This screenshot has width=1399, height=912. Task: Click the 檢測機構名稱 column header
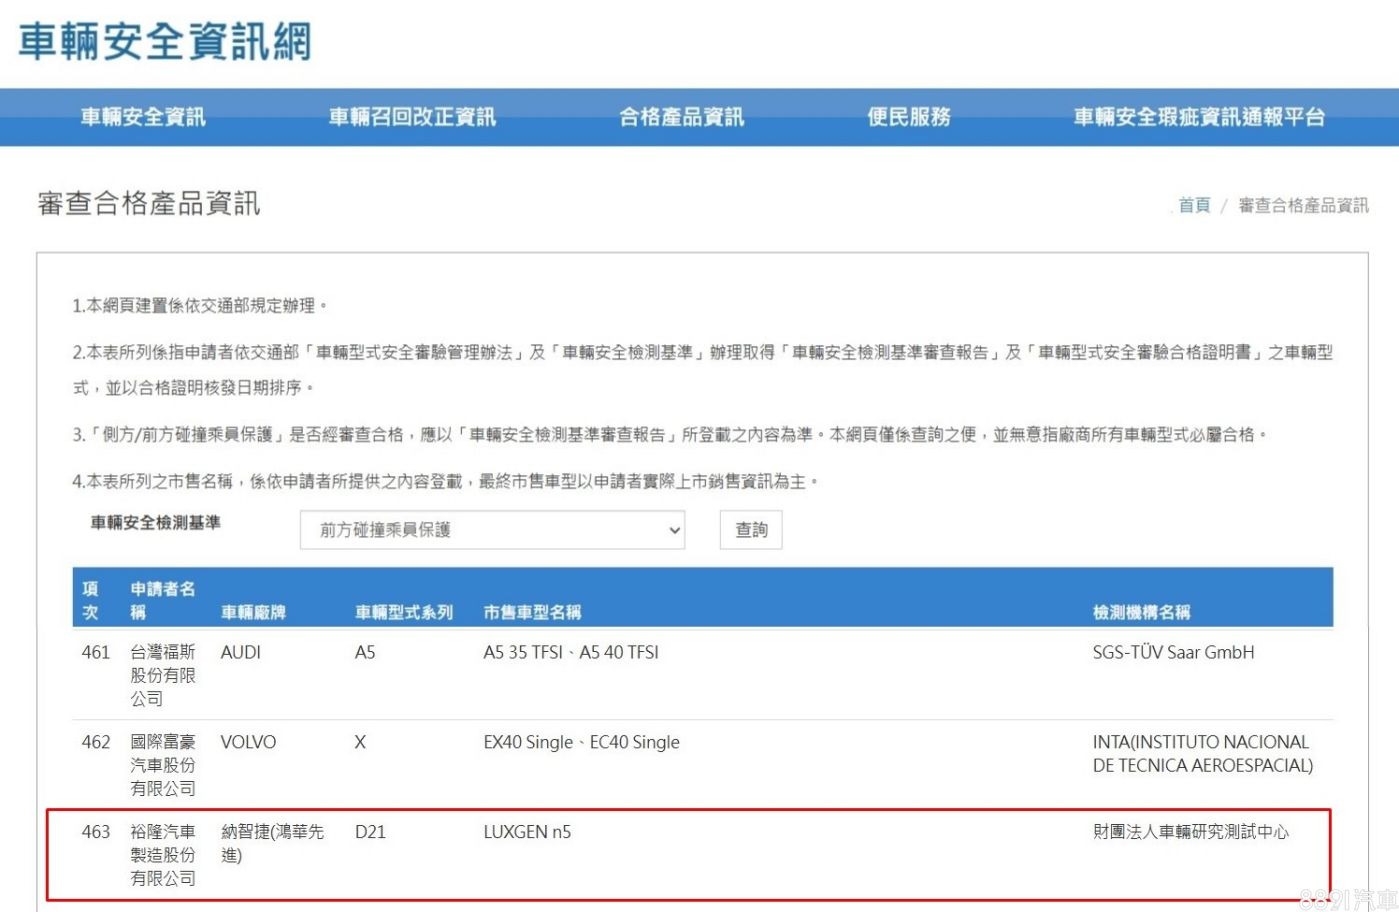[x=1142, y=612]
